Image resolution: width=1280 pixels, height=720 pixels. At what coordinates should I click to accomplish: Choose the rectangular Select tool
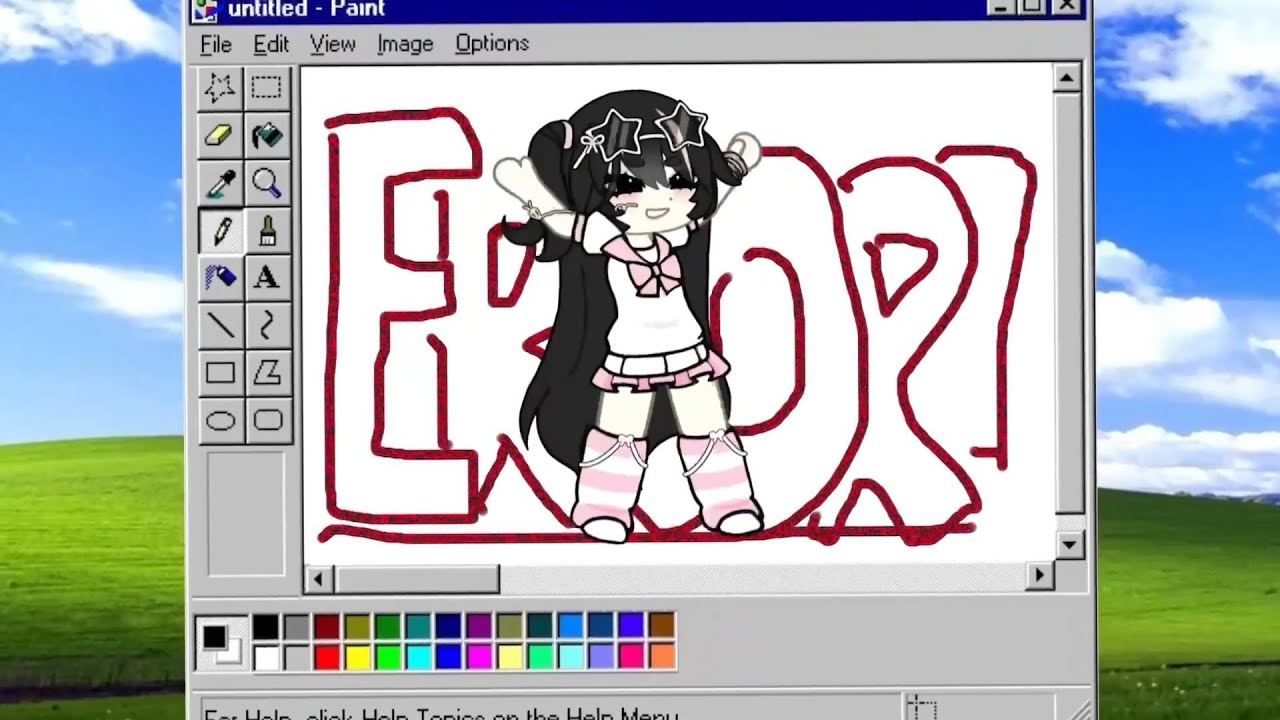click(267, 88)
